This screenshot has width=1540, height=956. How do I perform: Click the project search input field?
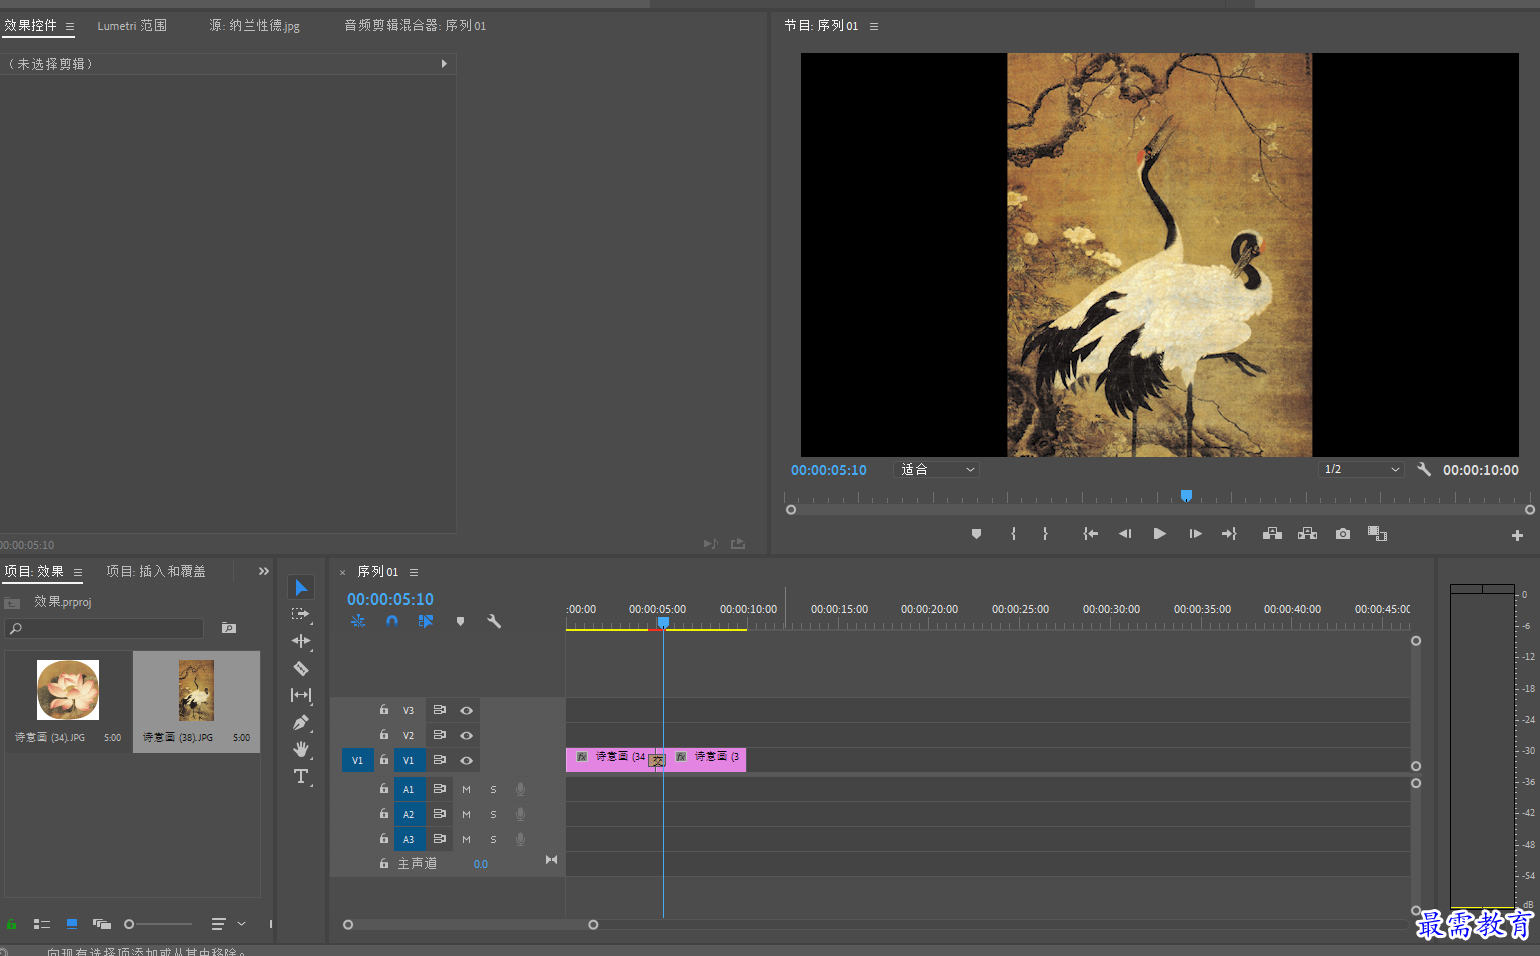click(104, 628)
